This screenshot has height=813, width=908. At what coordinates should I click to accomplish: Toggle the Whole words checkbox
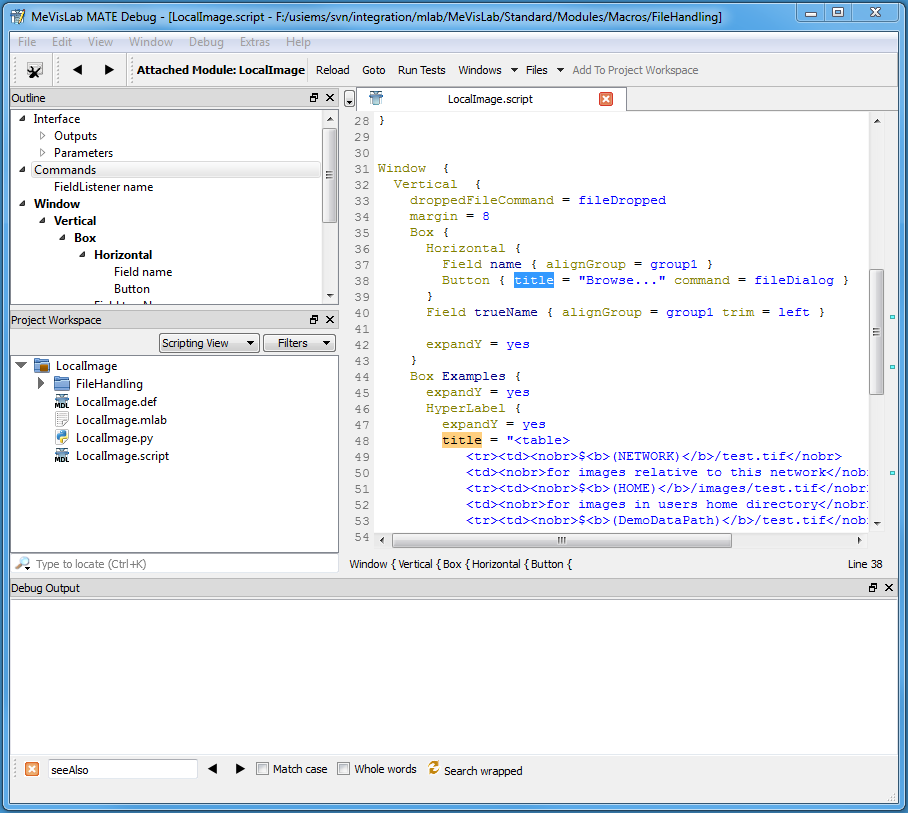click(344, 769)
